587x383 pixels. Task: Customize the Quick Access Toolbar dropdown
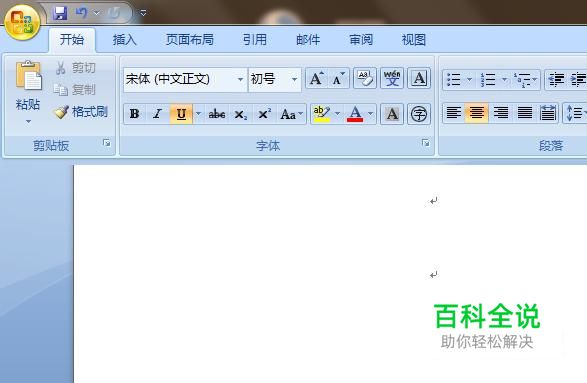[143, 13]
